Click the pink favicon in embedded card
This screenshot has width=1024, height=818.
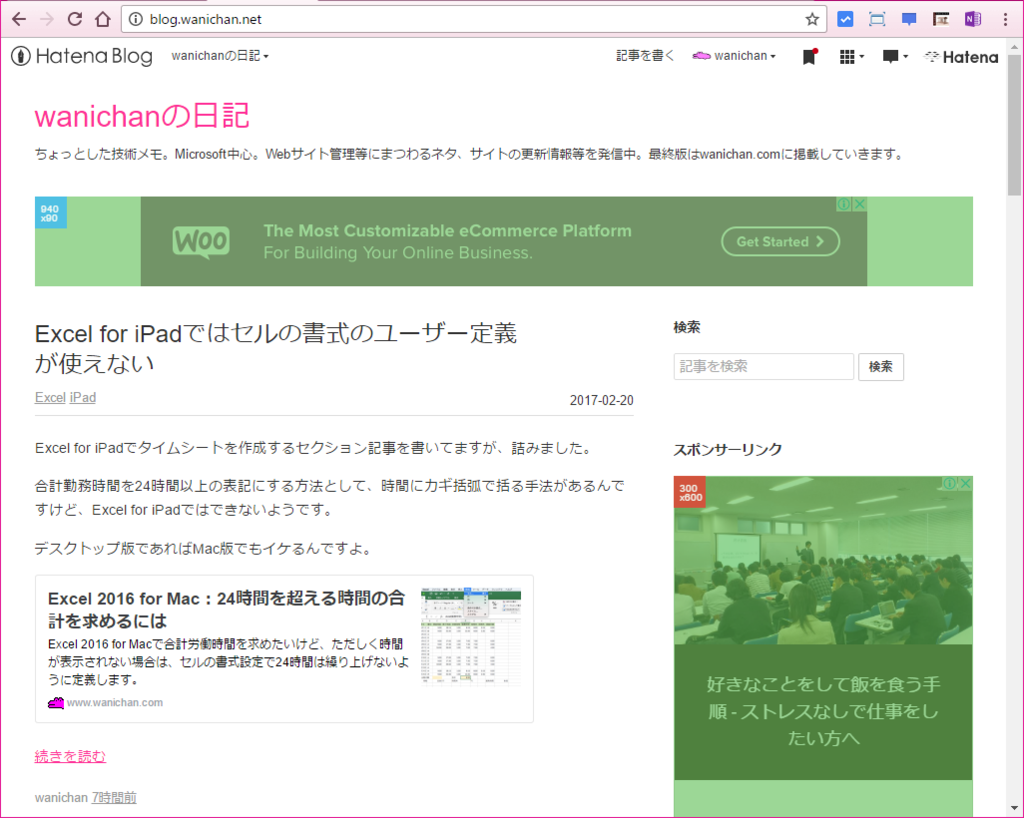pos(56,702)
